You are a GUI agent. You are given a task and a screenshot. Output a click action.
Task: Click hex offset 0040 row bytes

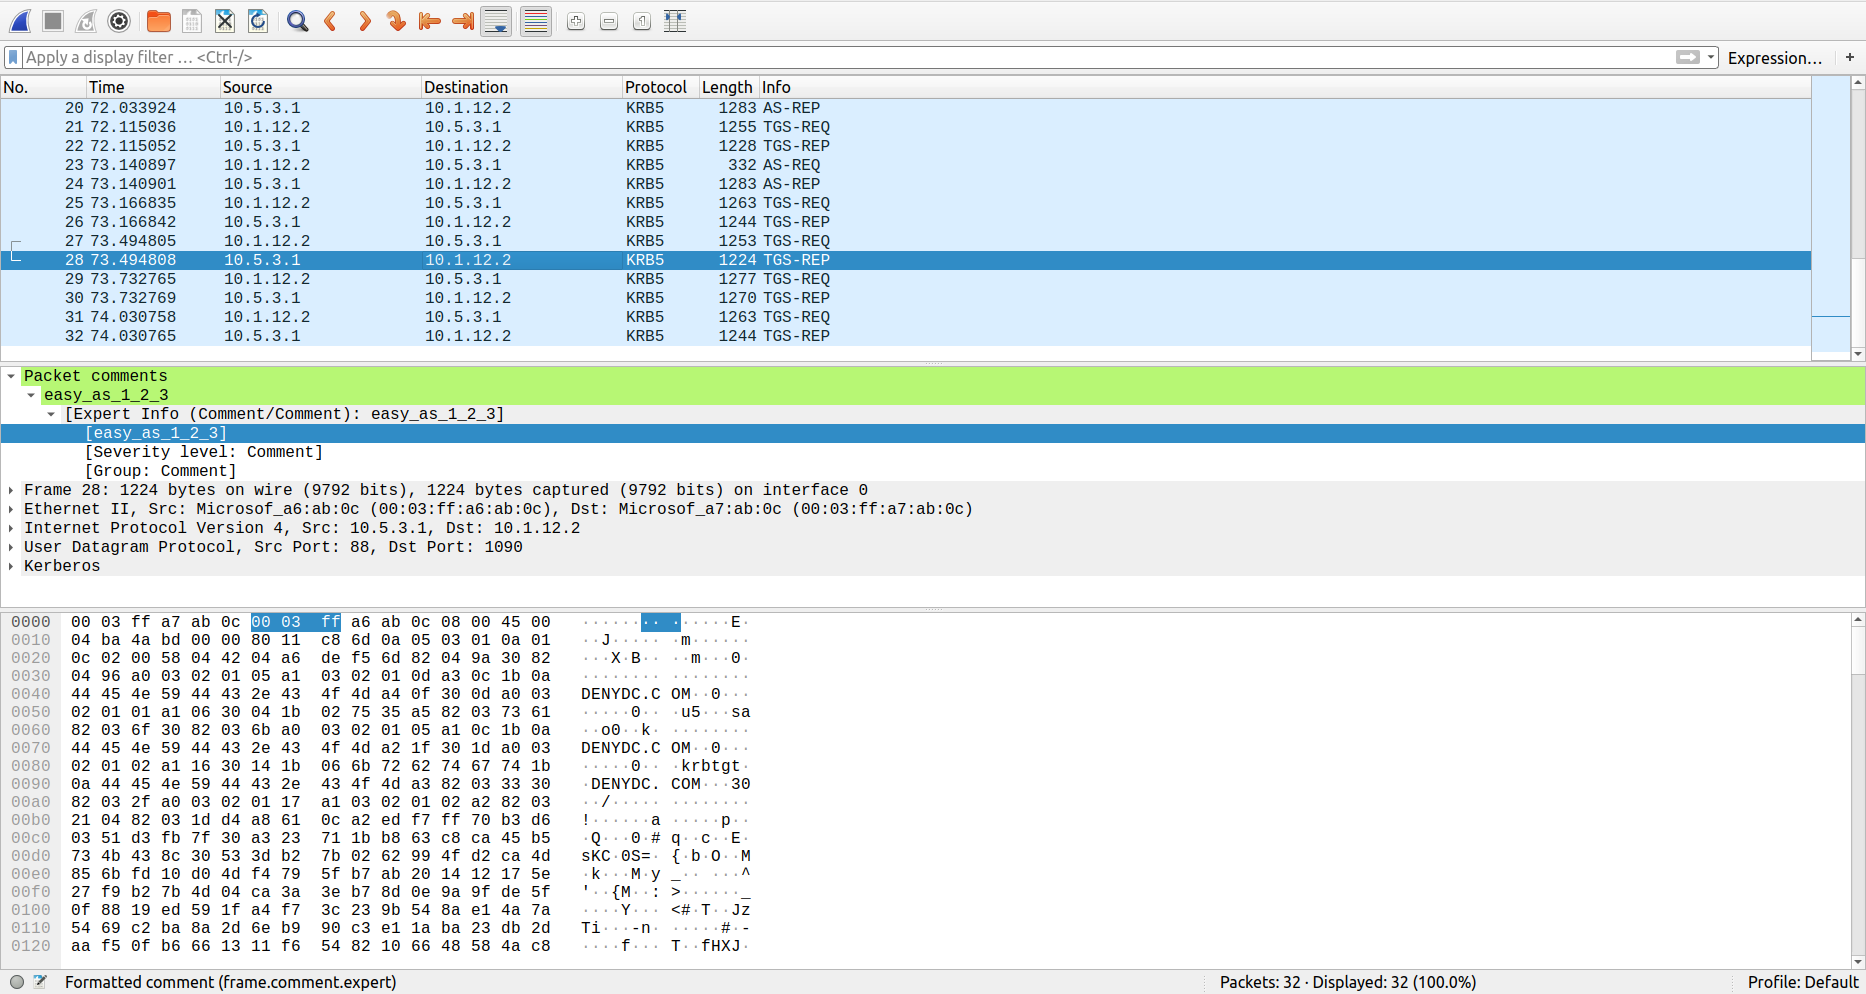310,694
